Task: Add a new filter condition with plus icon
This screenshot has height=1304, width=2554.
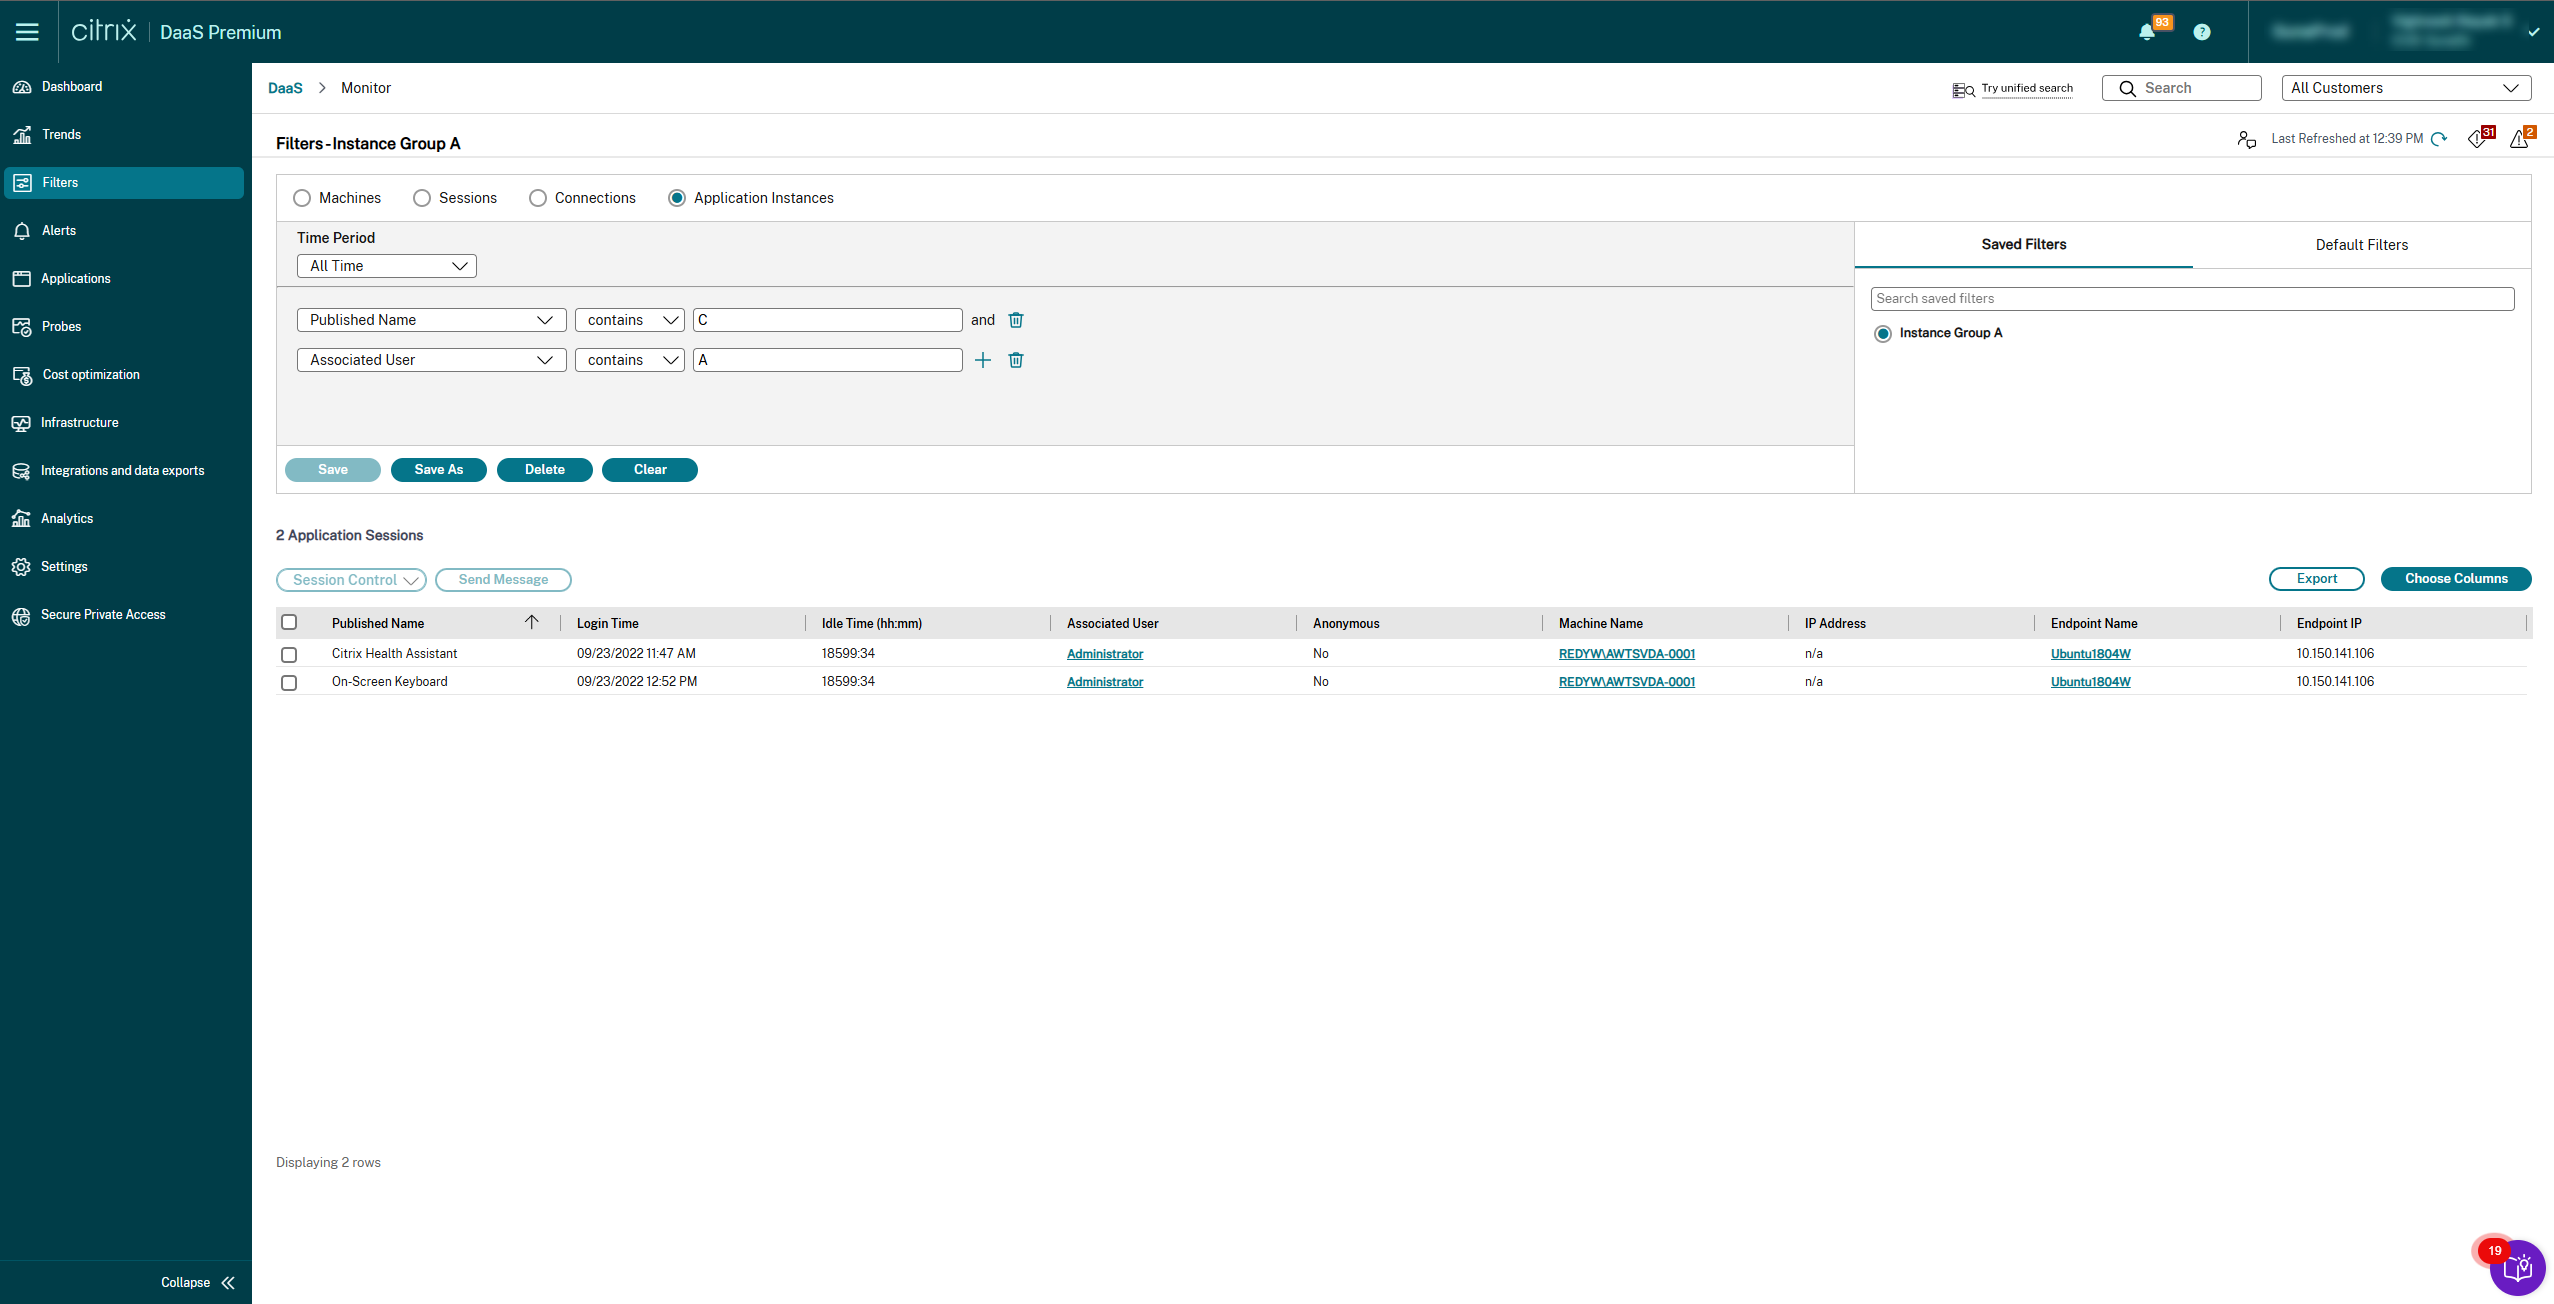Action: (982, 360)
